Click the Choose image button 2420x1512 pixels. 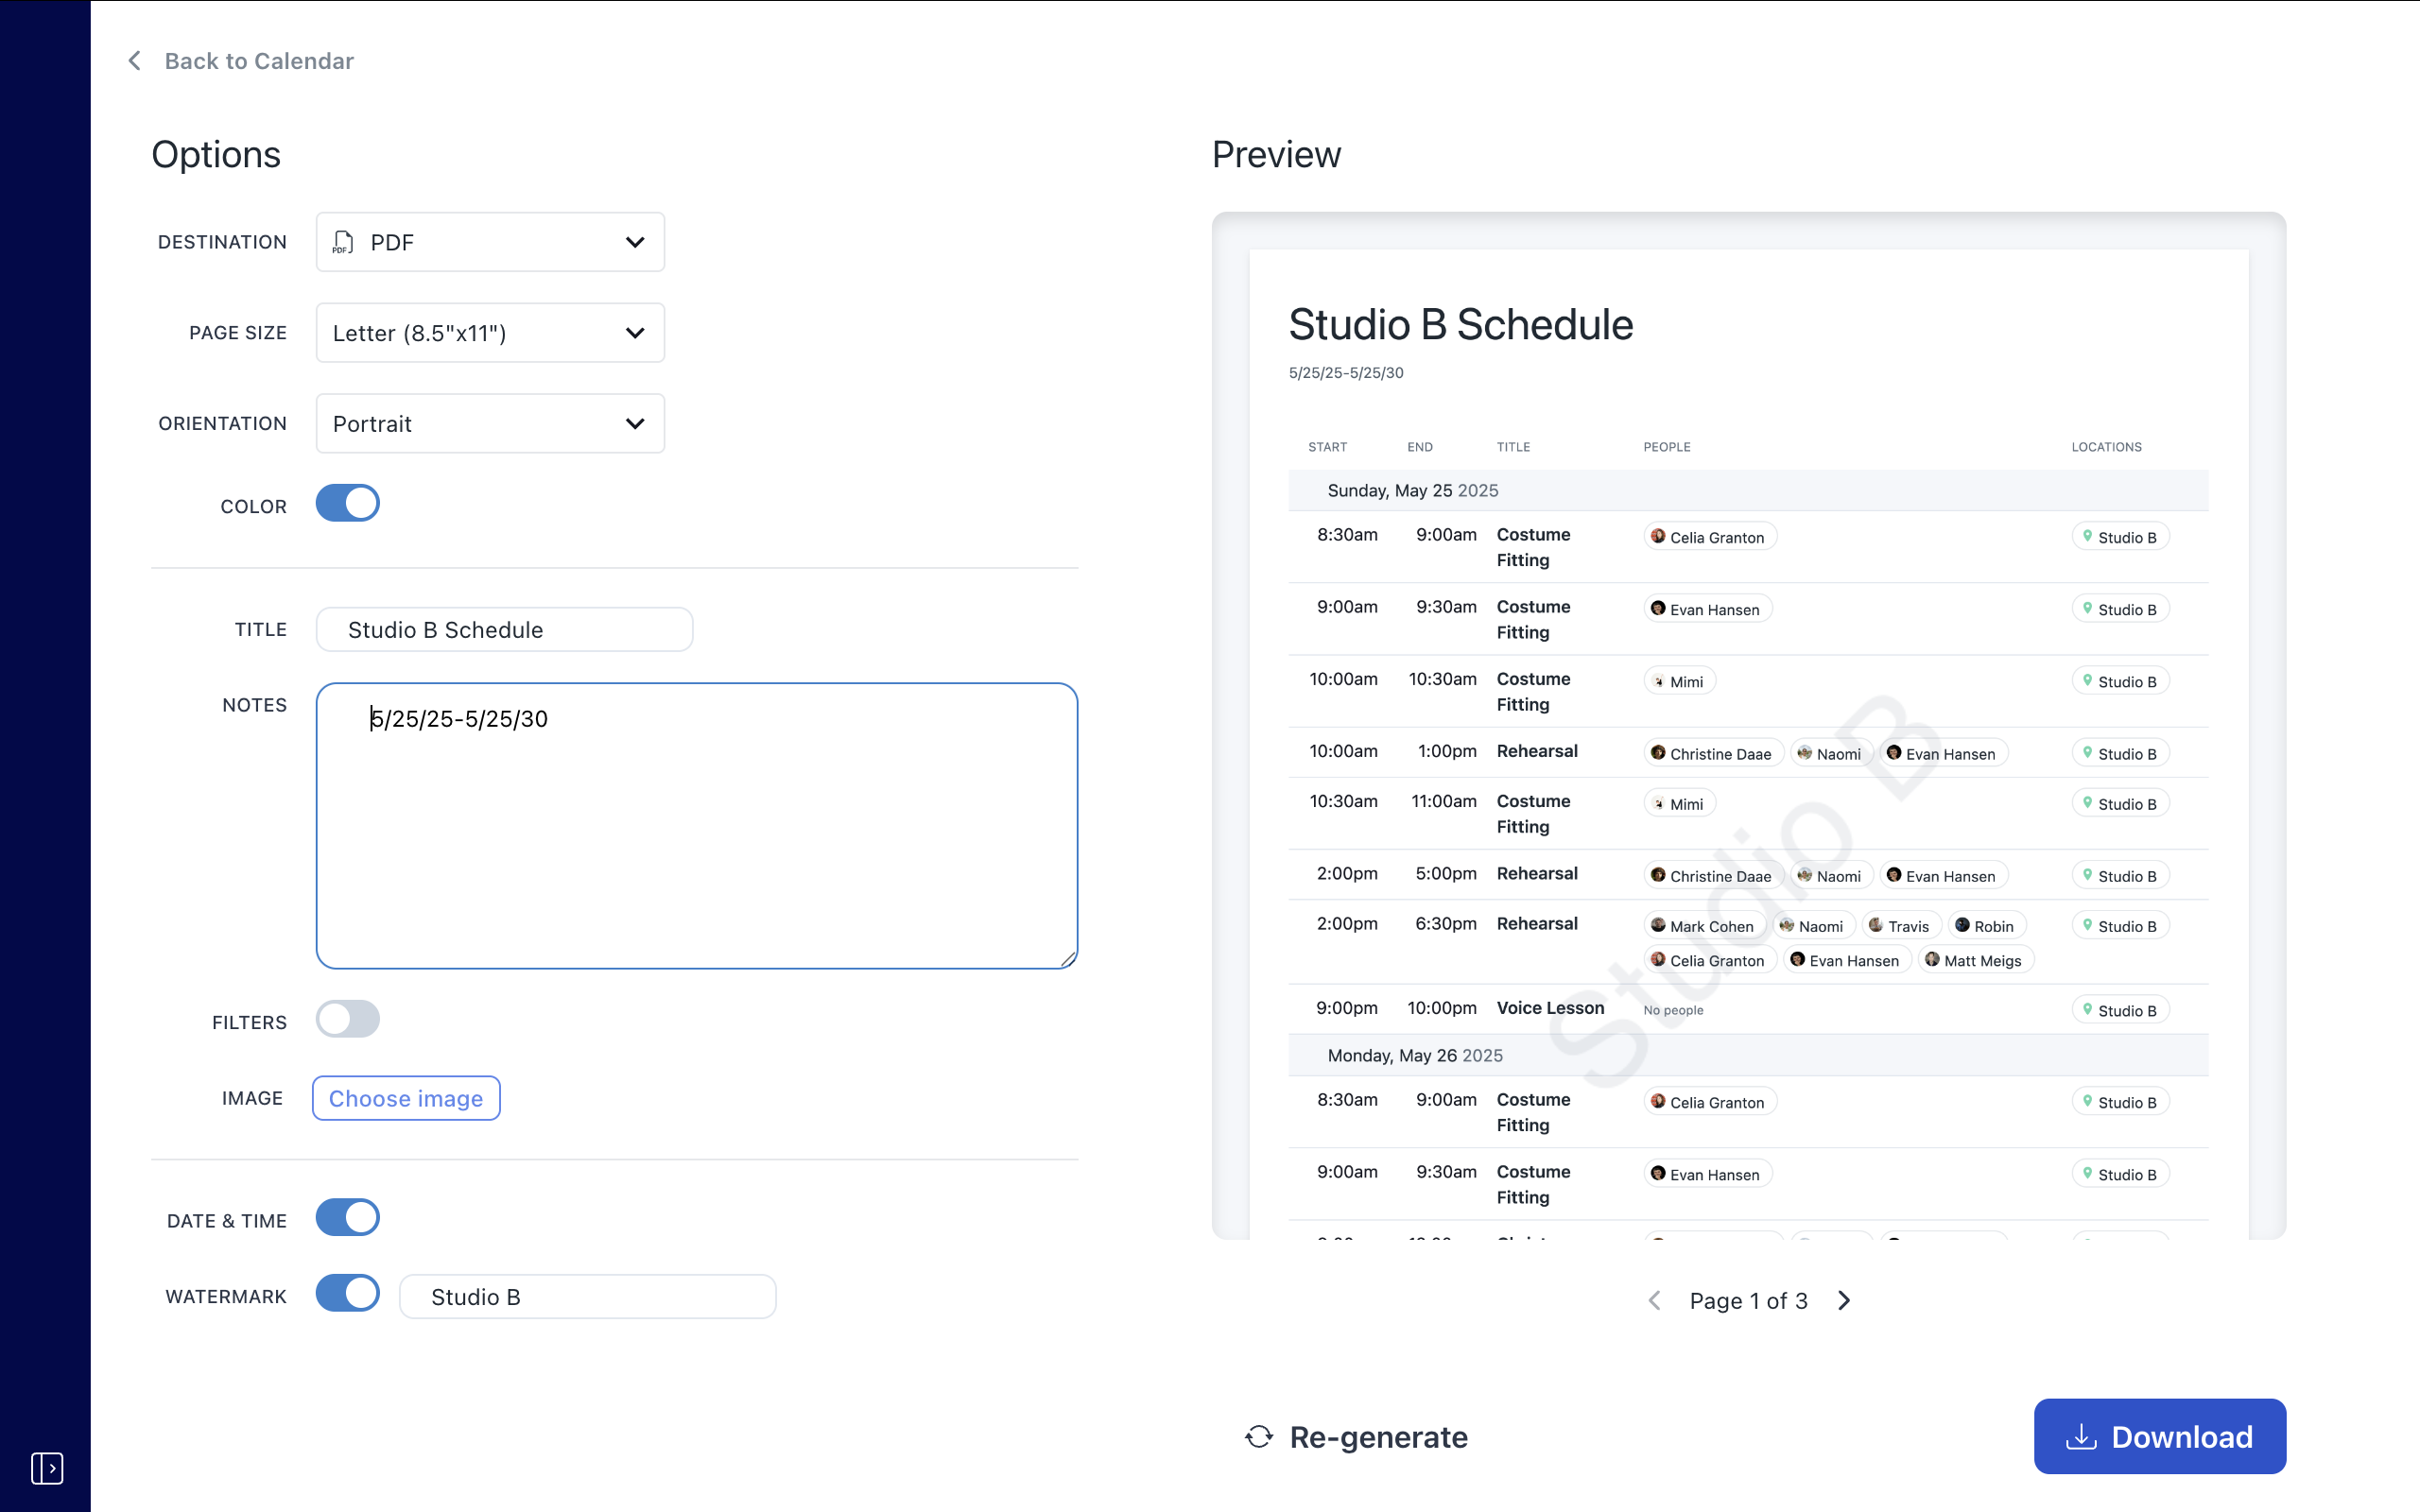[405, 1097]
